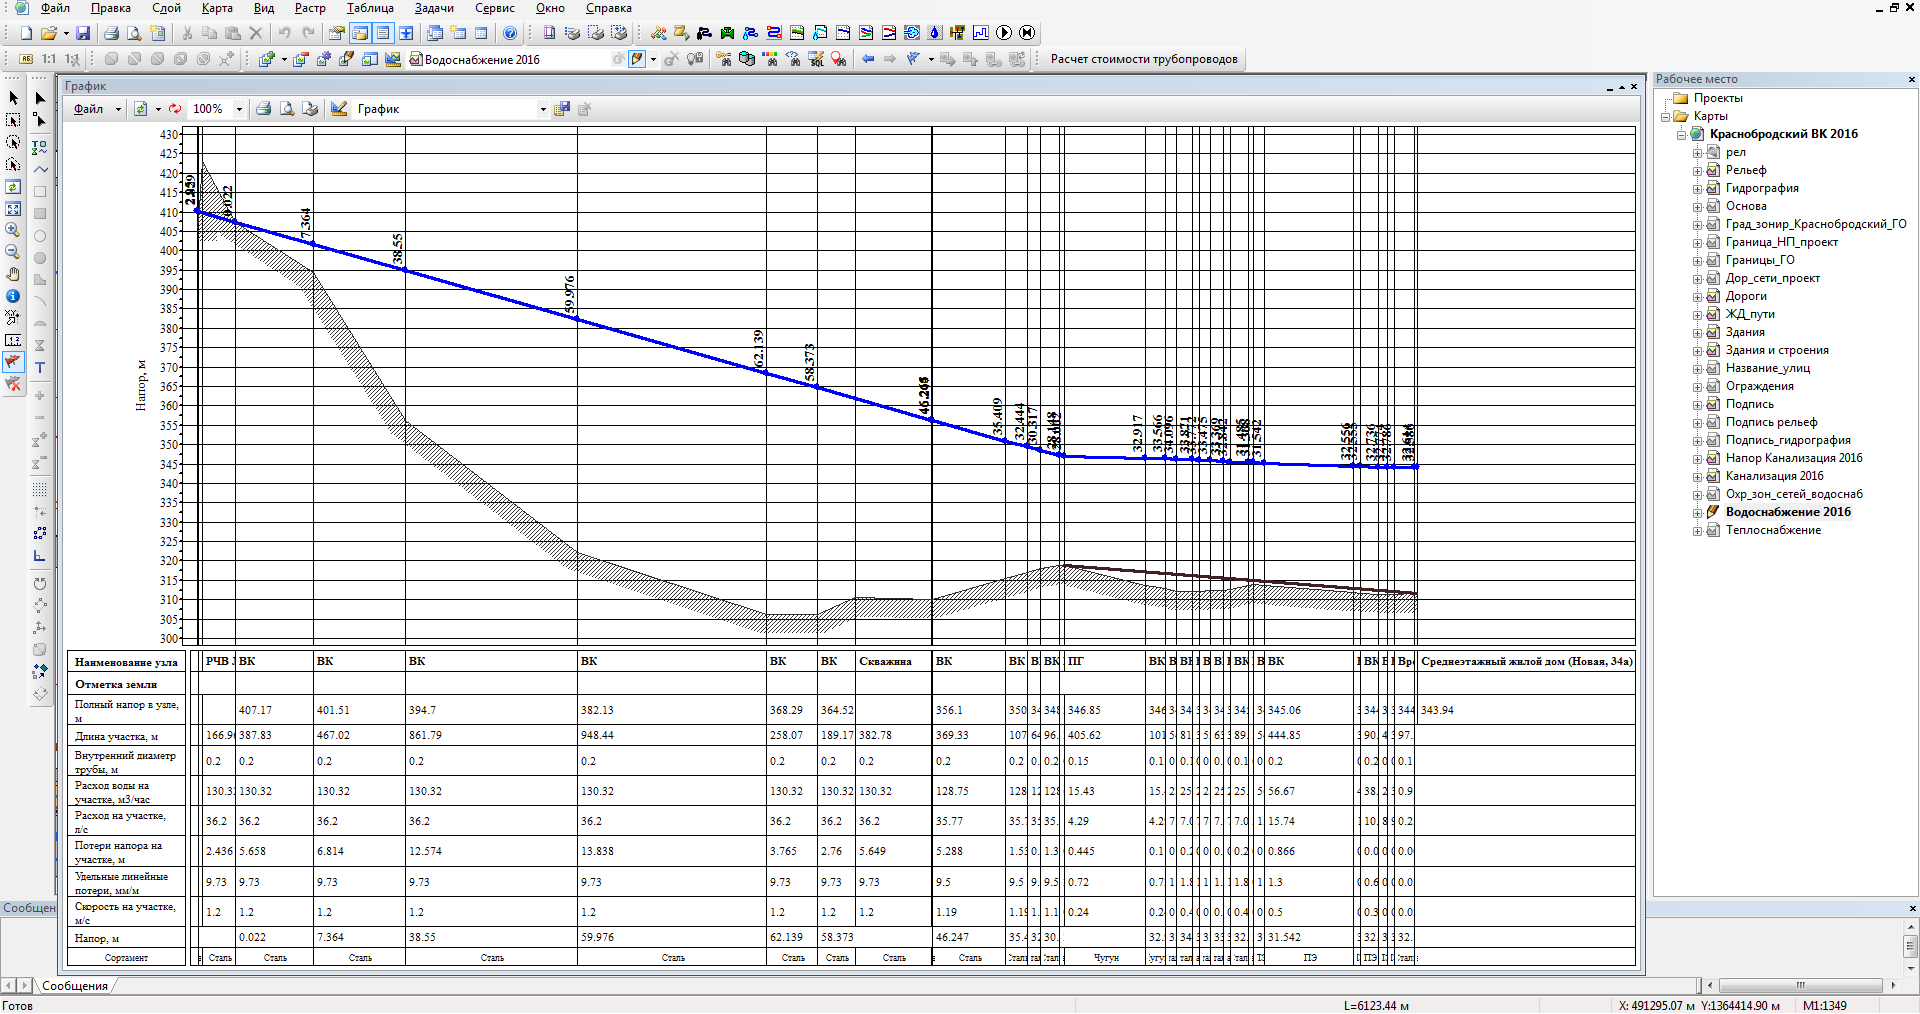Open the Таблица menu
1920x1014 pixels.
[x=369, y=8]
